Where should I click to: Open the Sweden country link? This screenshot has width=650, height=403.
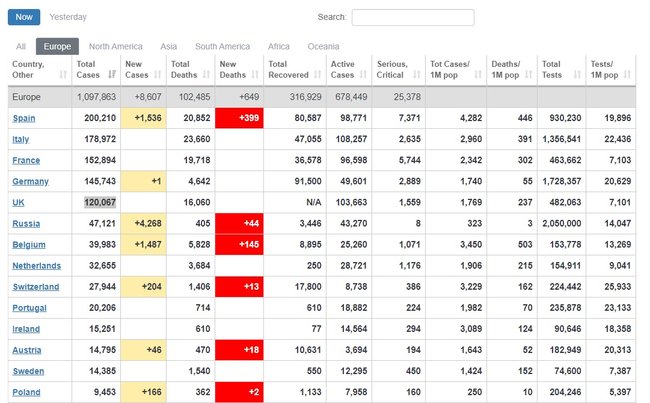[28, 371]
